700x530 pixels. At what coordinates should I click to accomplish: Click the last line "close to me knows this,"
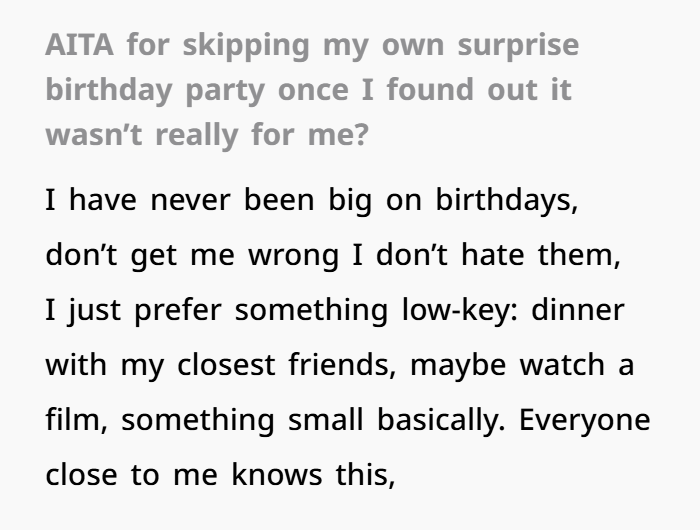click(220, 474)
